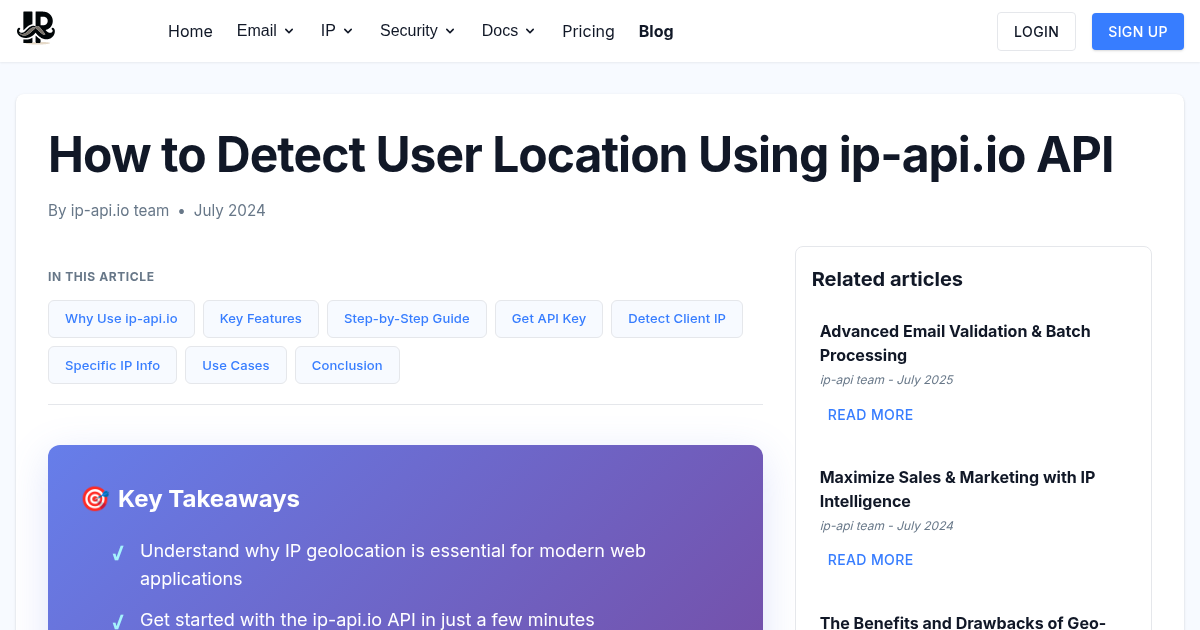Click takeaway 'Get started with the ip-api.io API'

tap(367, 620)
